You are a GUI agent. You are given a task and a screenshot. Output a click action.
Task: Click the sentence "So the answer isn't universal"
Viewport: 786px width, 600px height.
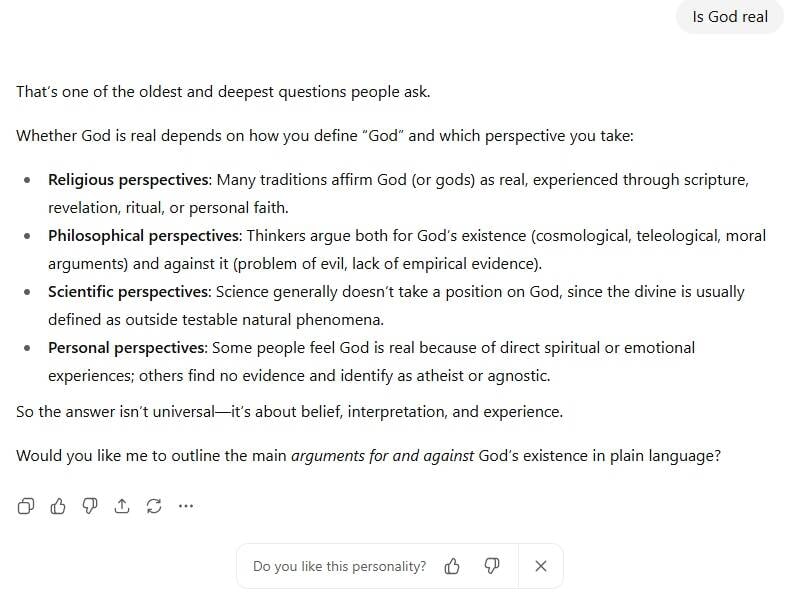289,412
